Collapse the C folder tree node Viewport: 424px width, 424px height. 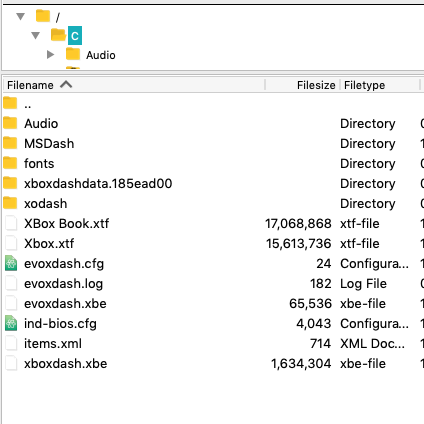pos(36,35)
